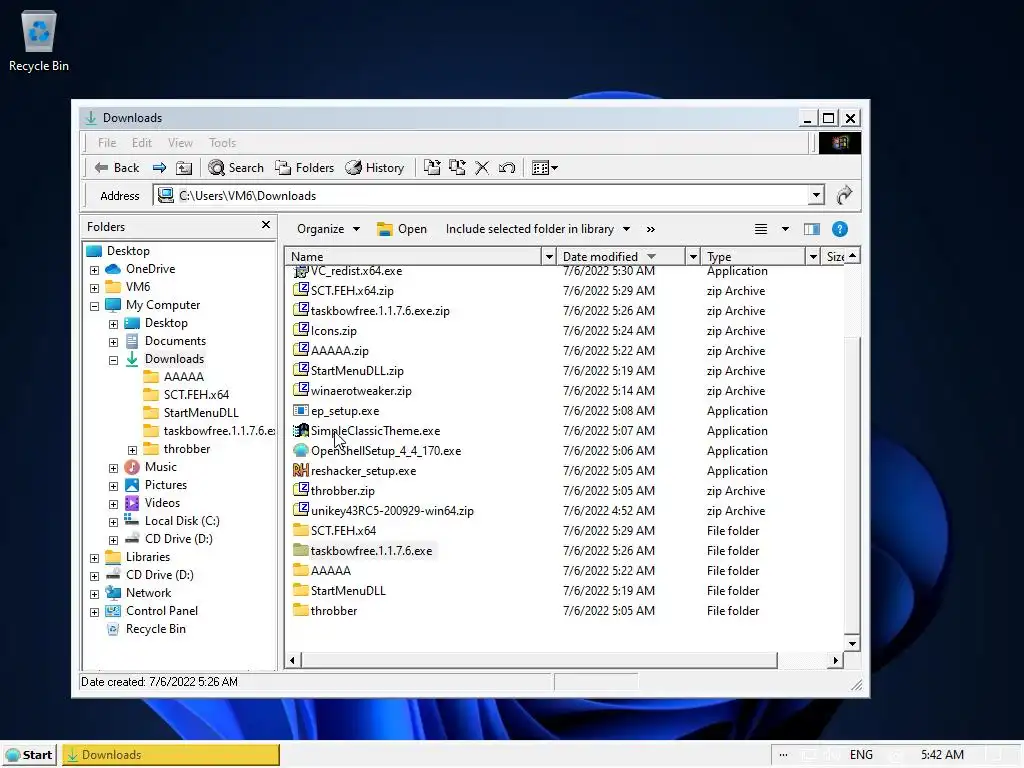Expand VM6 tree node
Viewport: 1024px width, 768px height.
click(x=95, y=288)
